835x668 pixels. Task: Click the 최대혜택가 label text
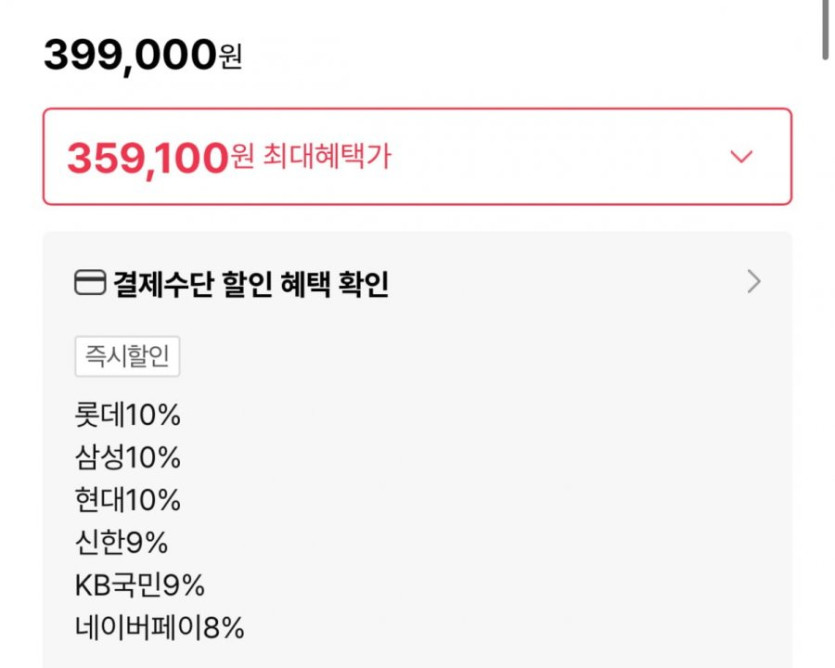pyautogui.click(x=326, y=156)
